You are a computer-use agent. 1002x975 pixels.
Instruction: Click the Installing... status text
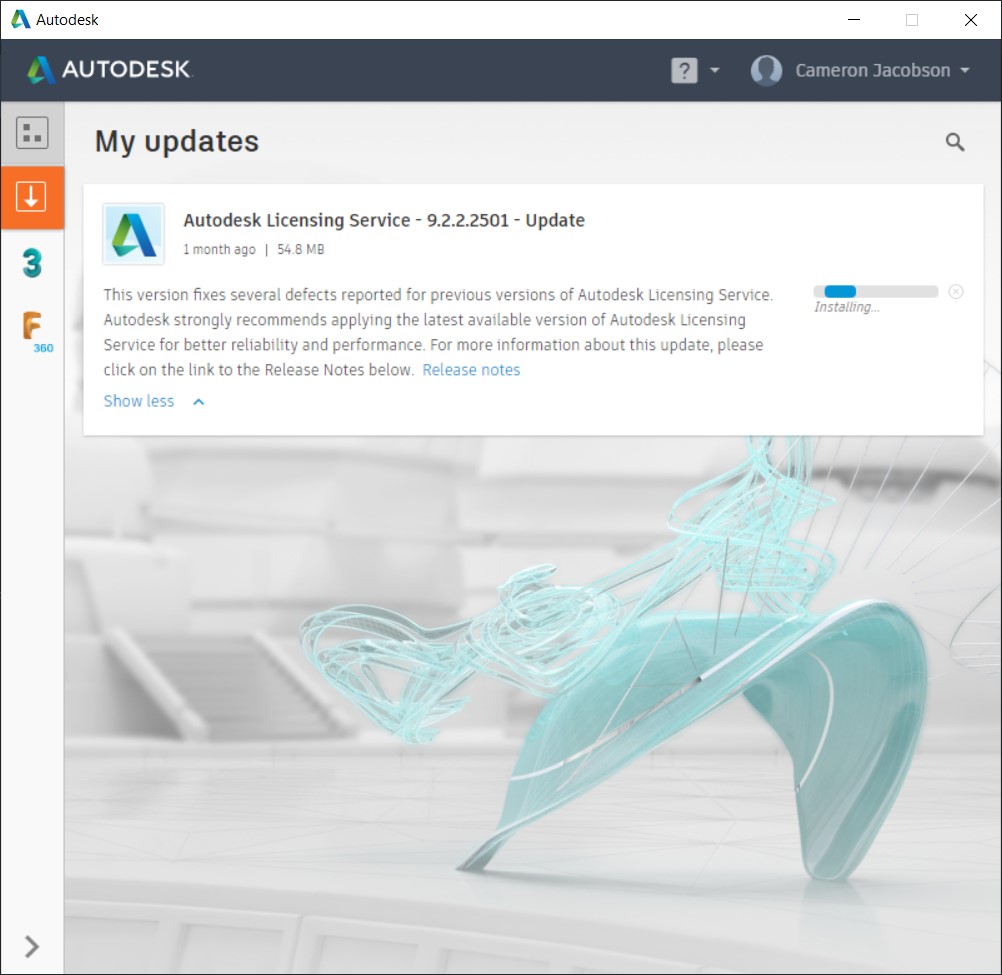(847, 307)
